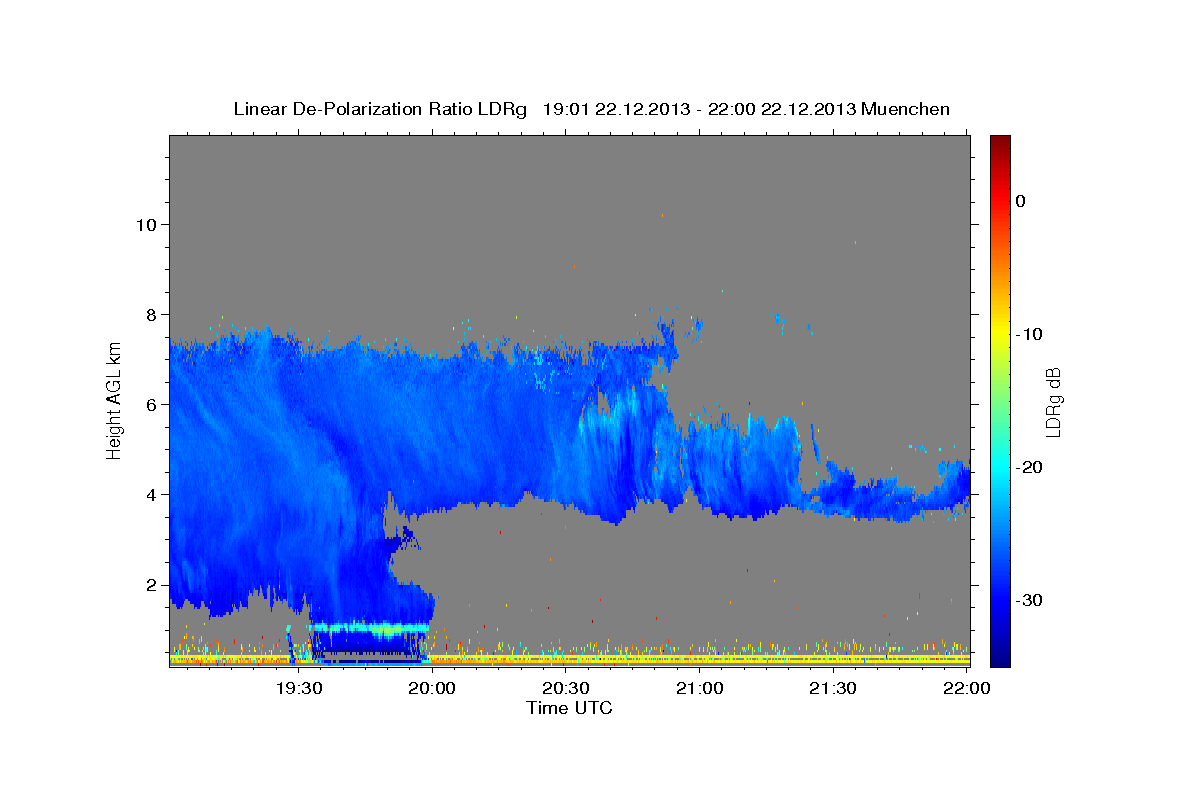Click the colorbar value -10
This screenshot has height=800, width=1200.
click(x=1030, y=334)
